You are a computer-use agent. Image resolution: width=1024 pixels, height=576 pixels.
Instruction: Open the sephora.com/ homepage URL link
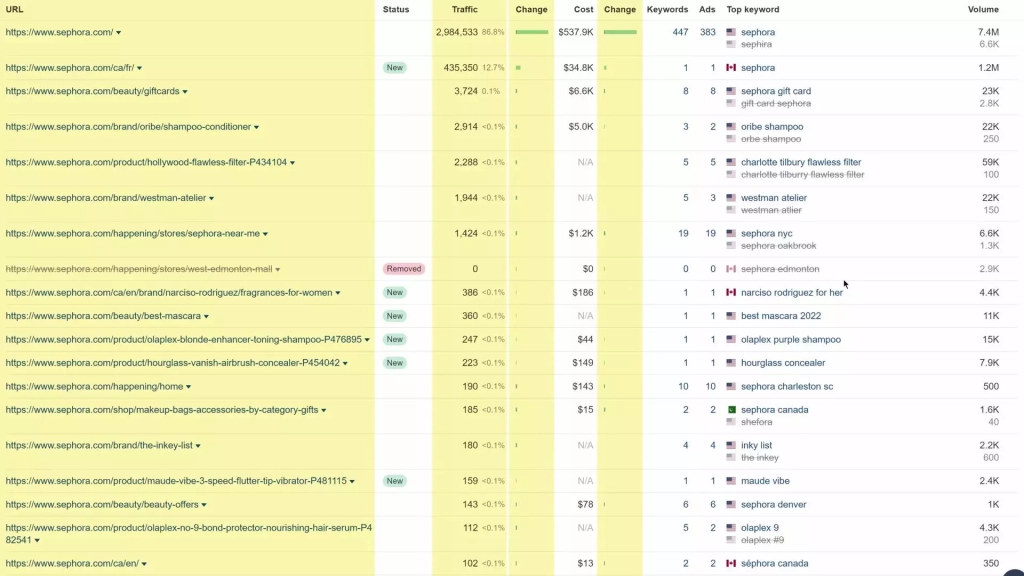(59, 32)
